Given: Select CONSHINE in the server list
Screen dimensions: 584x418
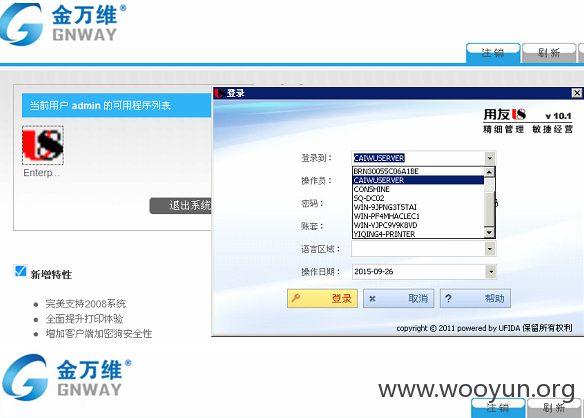Looking at the screenshot, I should tap(418, 189).
